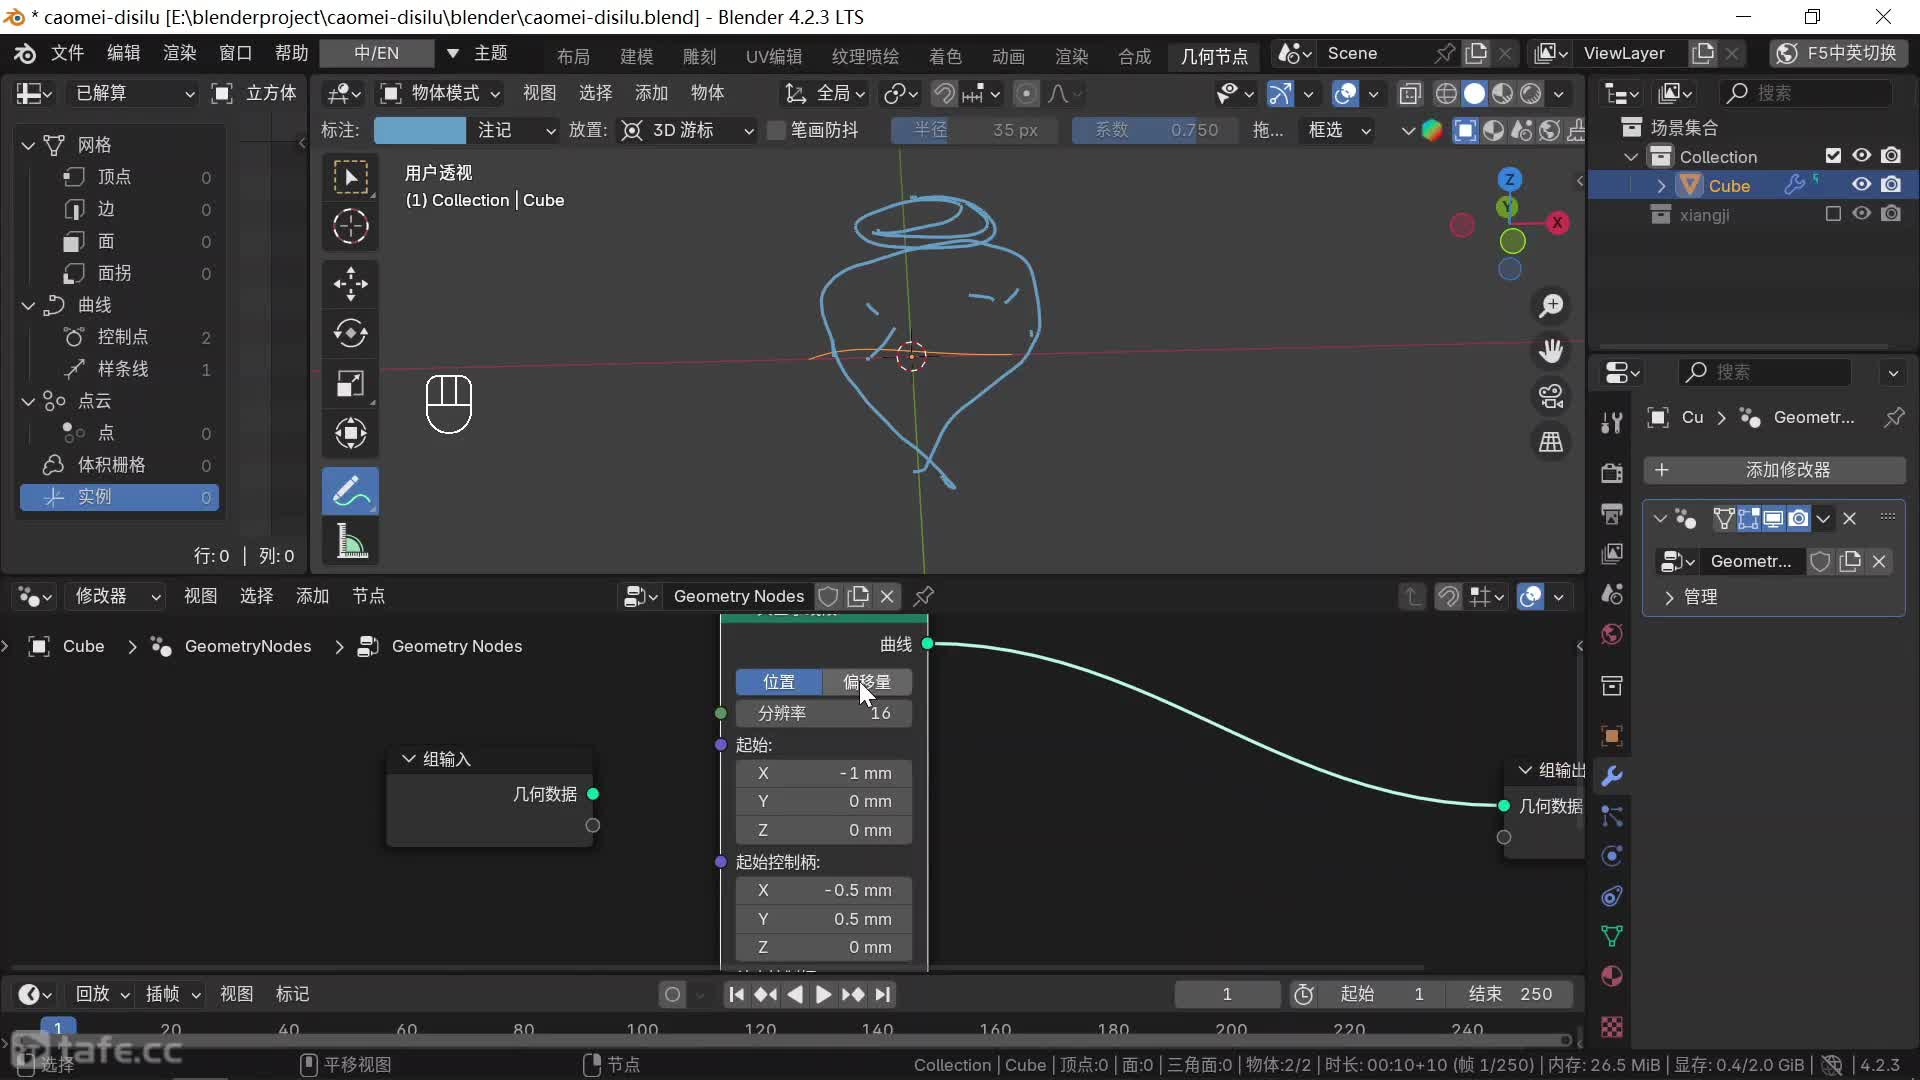
Task: Toggle the Collection exclude checkbox
Action: [1832, 156]
